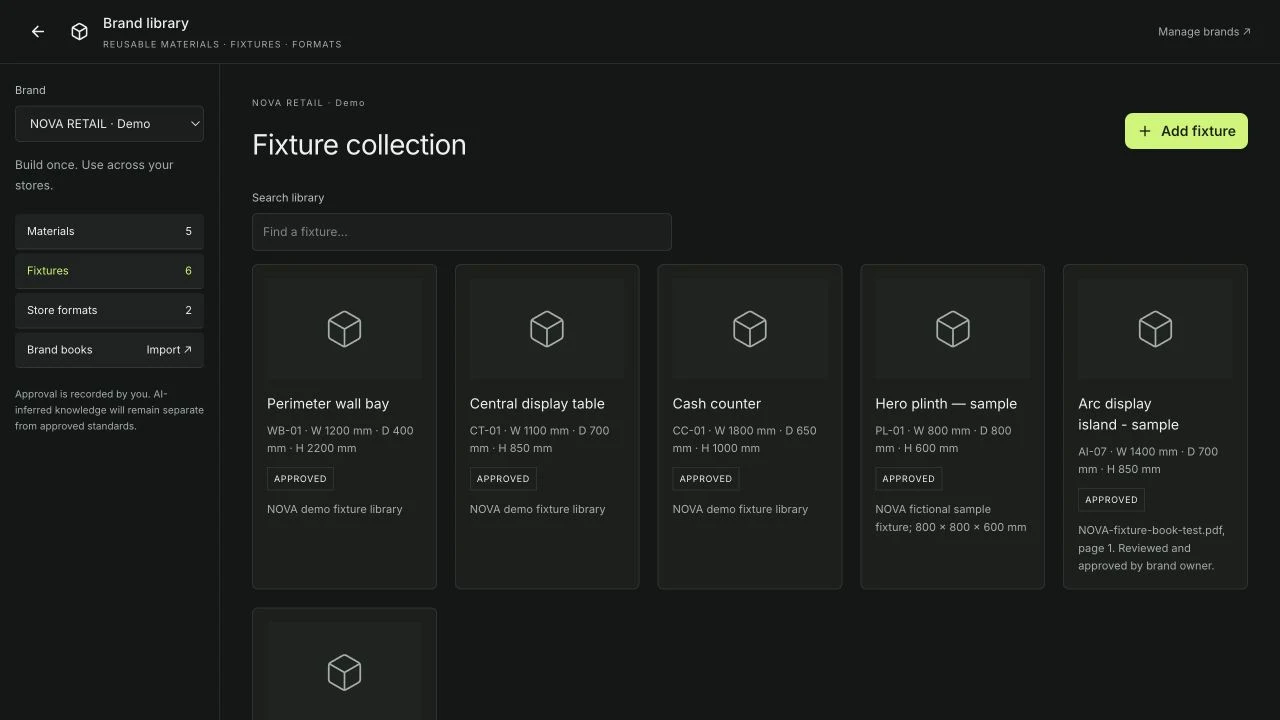The height and width of the screenshot is (720, 1280).
Task: Open the Manage brands link
Action: 1204,32
